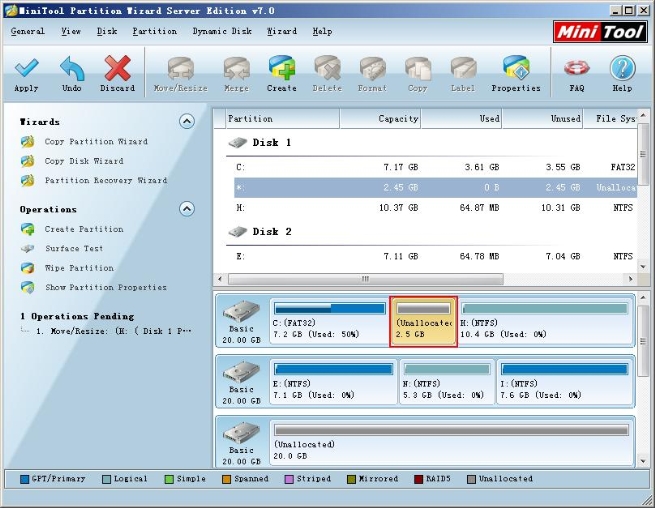This screenshot has height=508, width=655.
Task: Open the View menu
Action: tap(71, 31)
